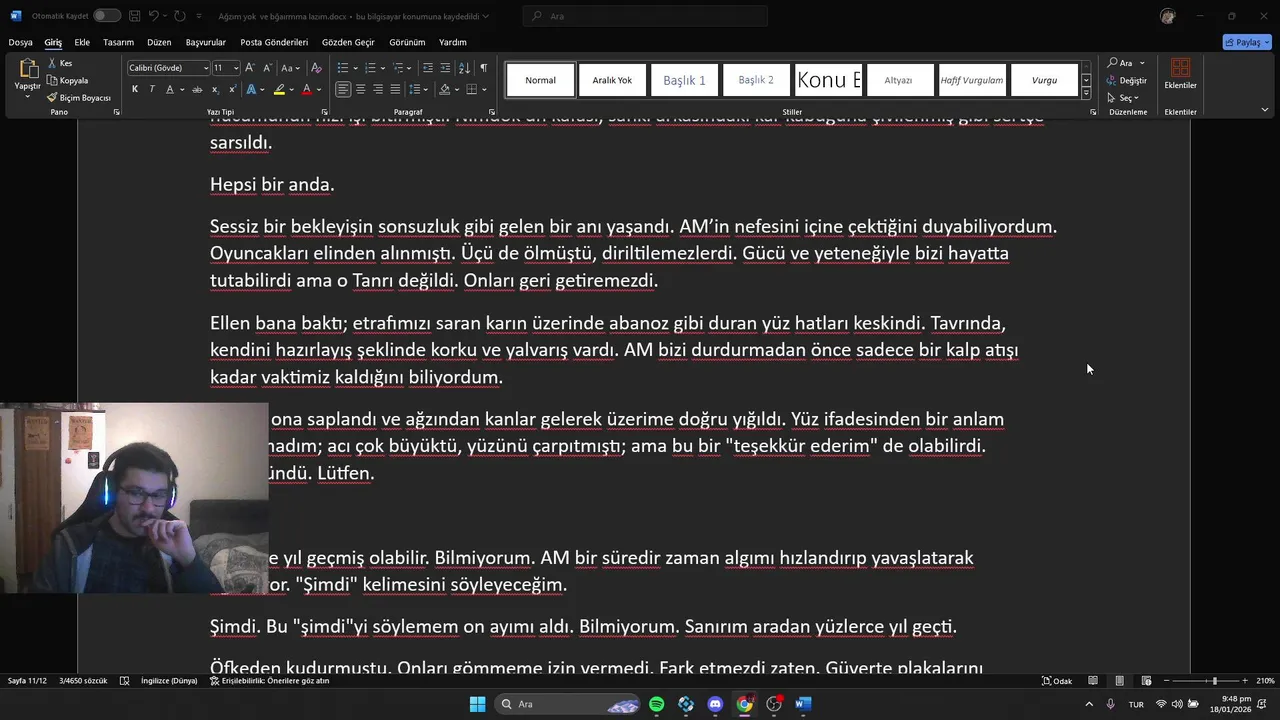Collapse the ribbon with the chevron

tap(1265, 110)
